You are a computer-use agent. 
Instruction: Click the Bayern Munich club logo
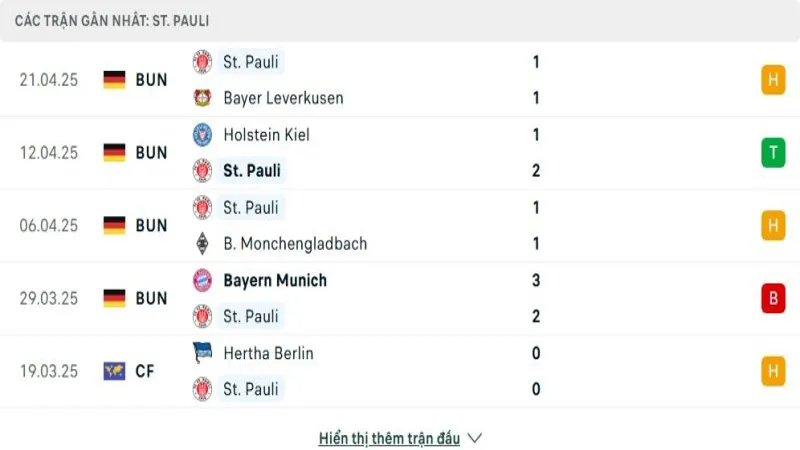[x=202, y=280]
